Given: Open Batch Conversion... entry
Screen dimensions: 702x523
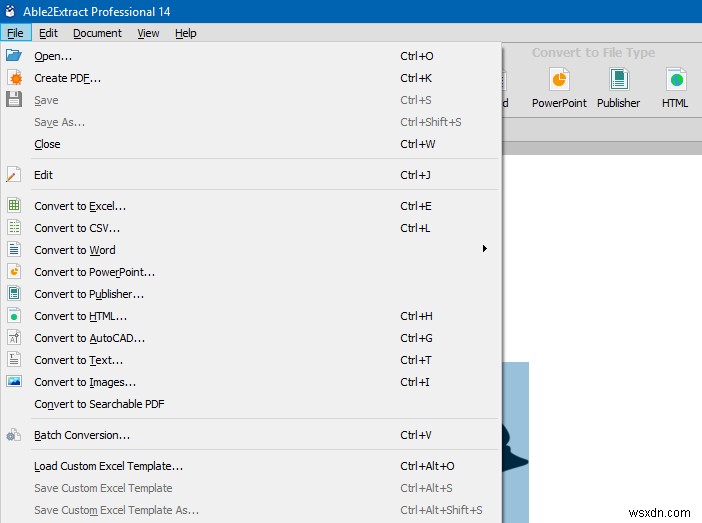Looking at the screenshot, I should 251,435.
